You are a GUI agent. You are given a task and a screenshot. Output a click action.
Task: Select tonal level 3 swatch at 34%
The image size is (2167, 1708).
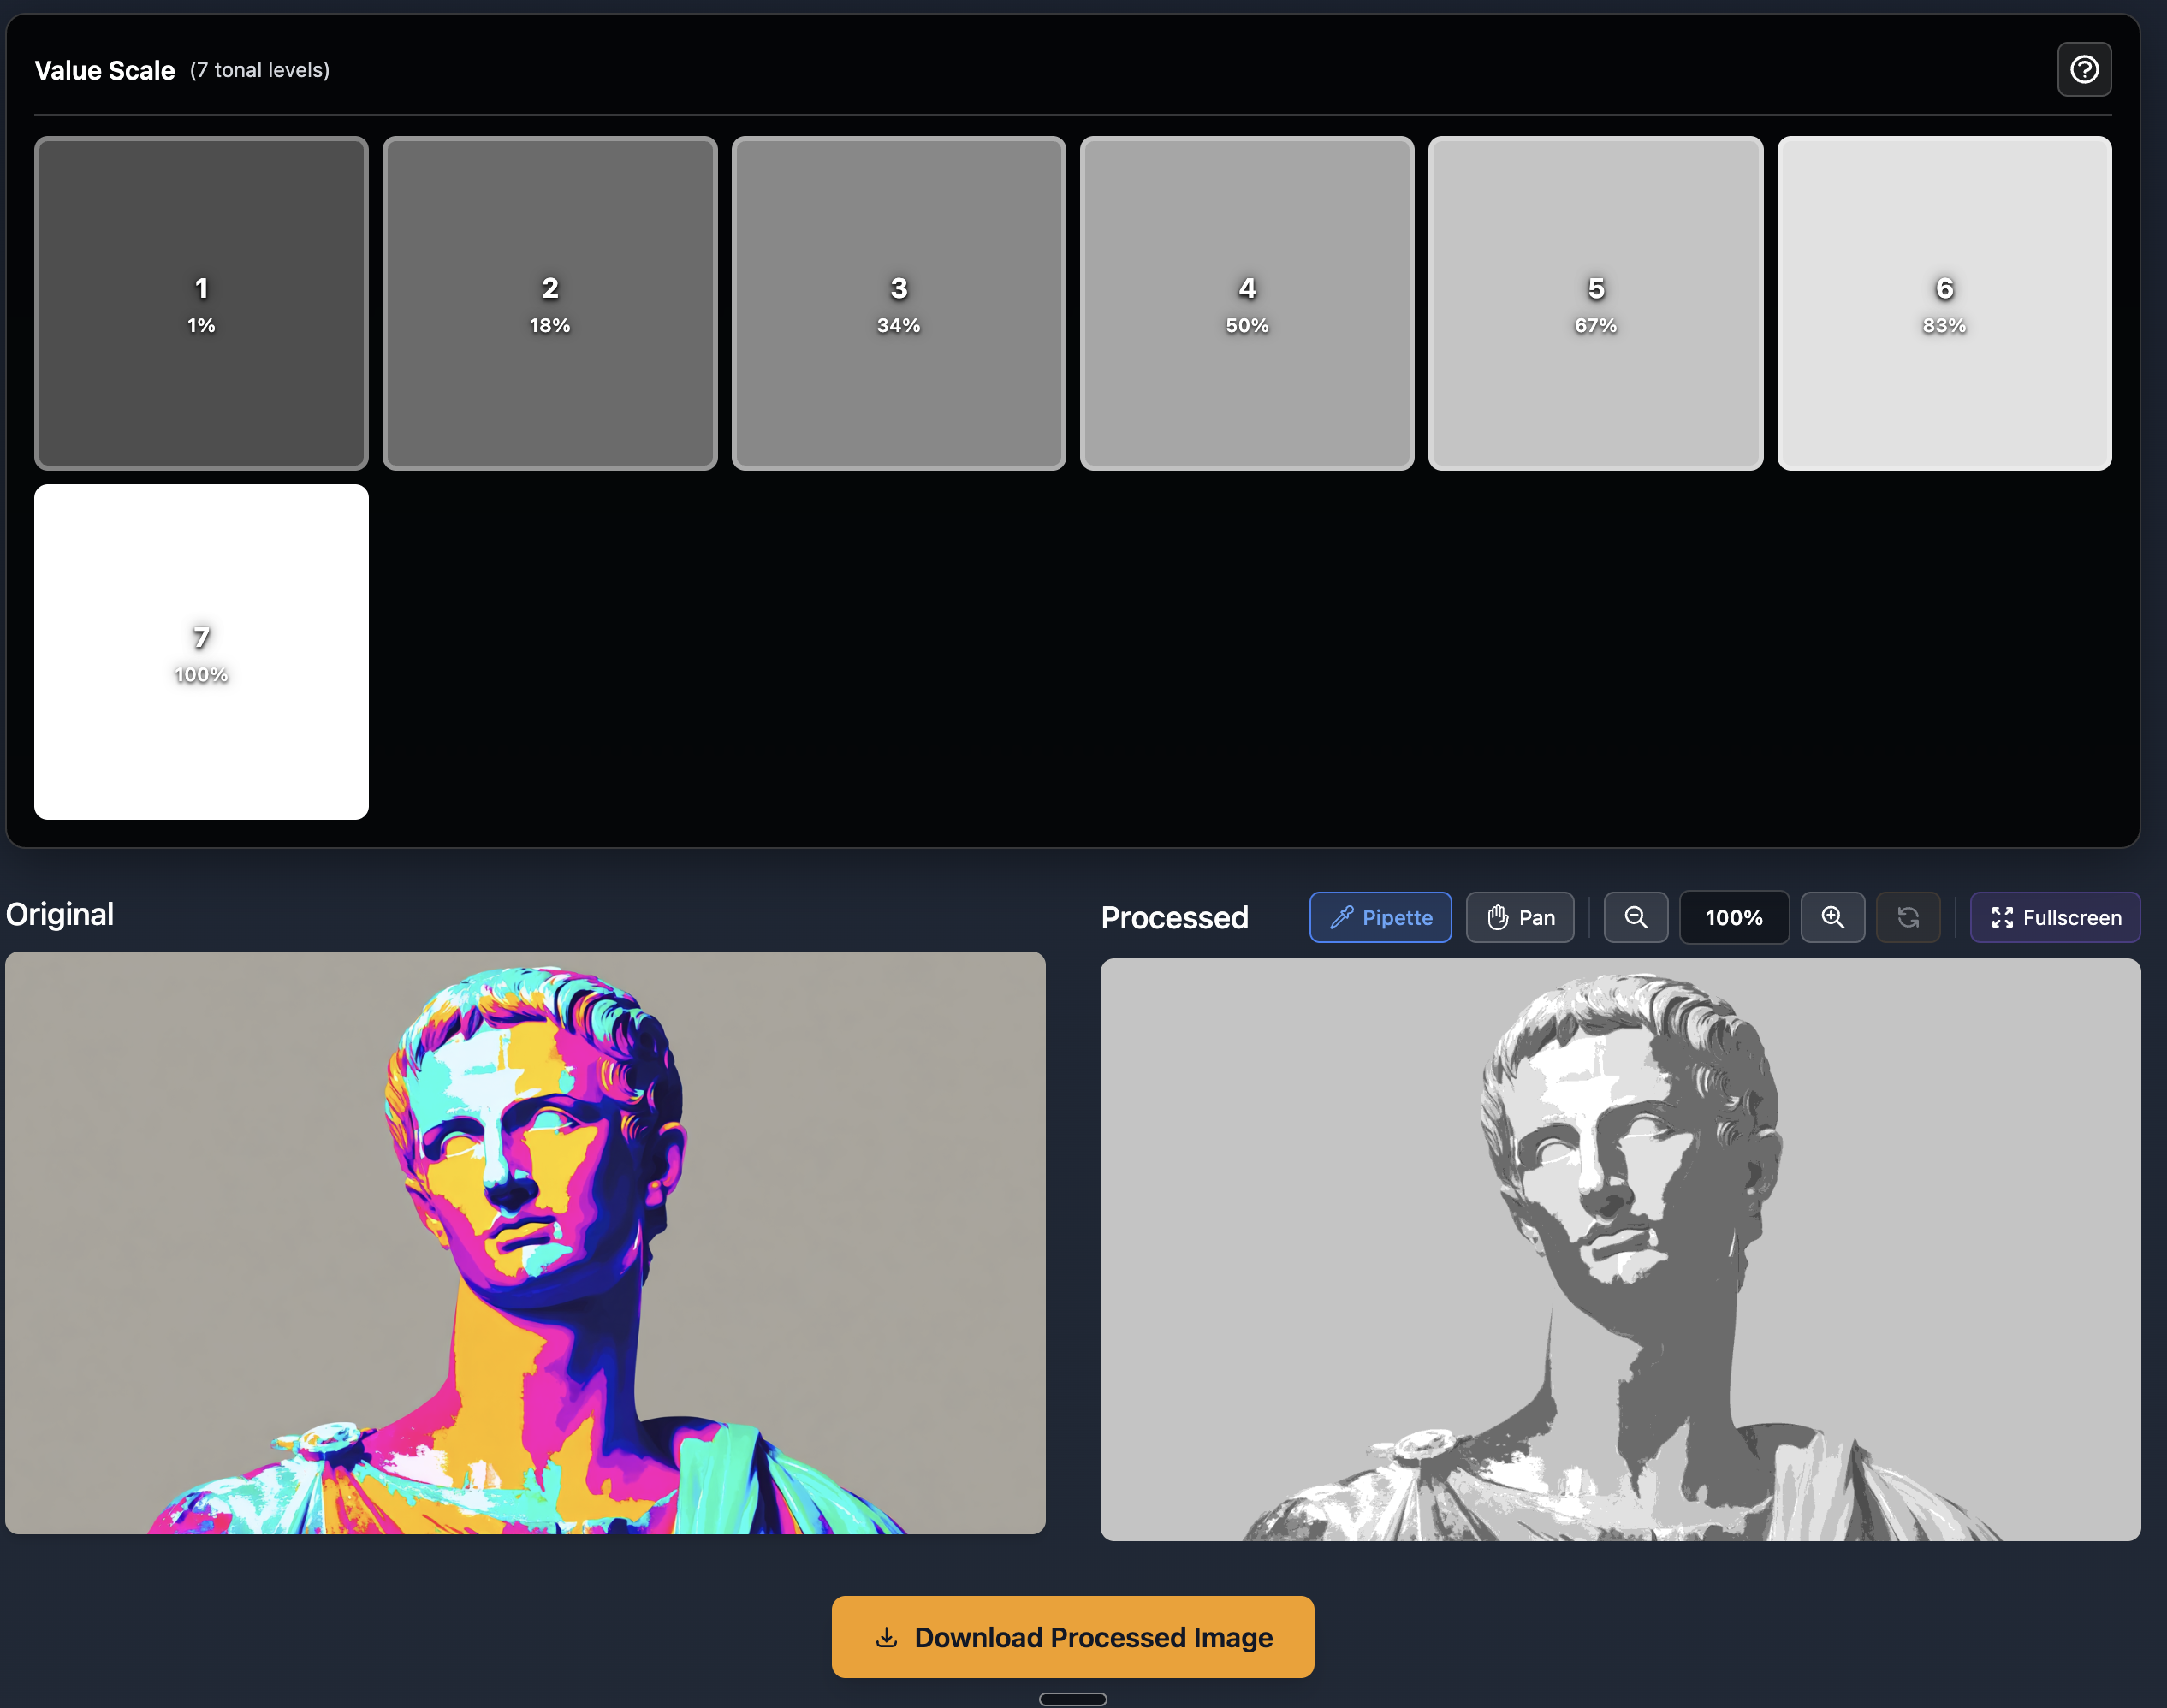898,303
